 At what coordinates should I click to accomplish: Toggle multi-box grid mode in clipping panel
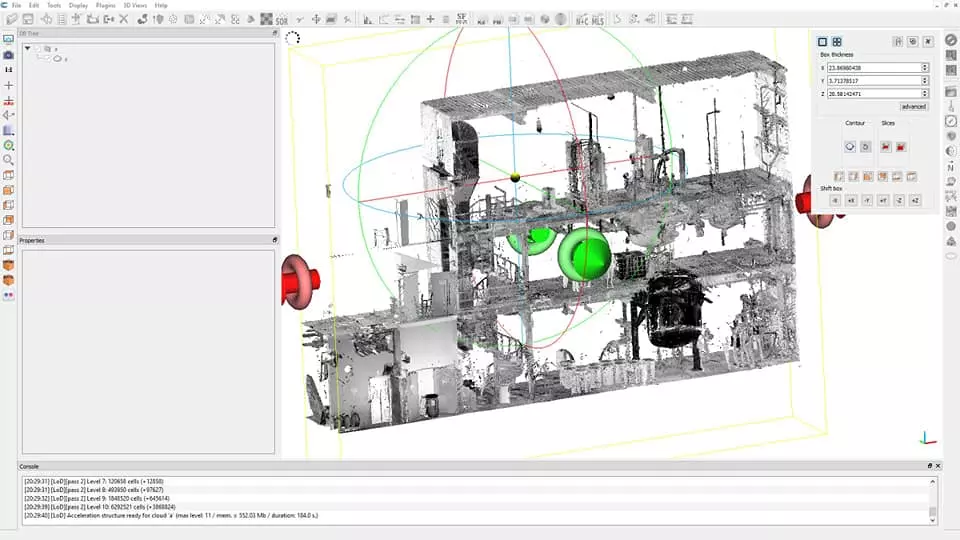coord(837,42)
